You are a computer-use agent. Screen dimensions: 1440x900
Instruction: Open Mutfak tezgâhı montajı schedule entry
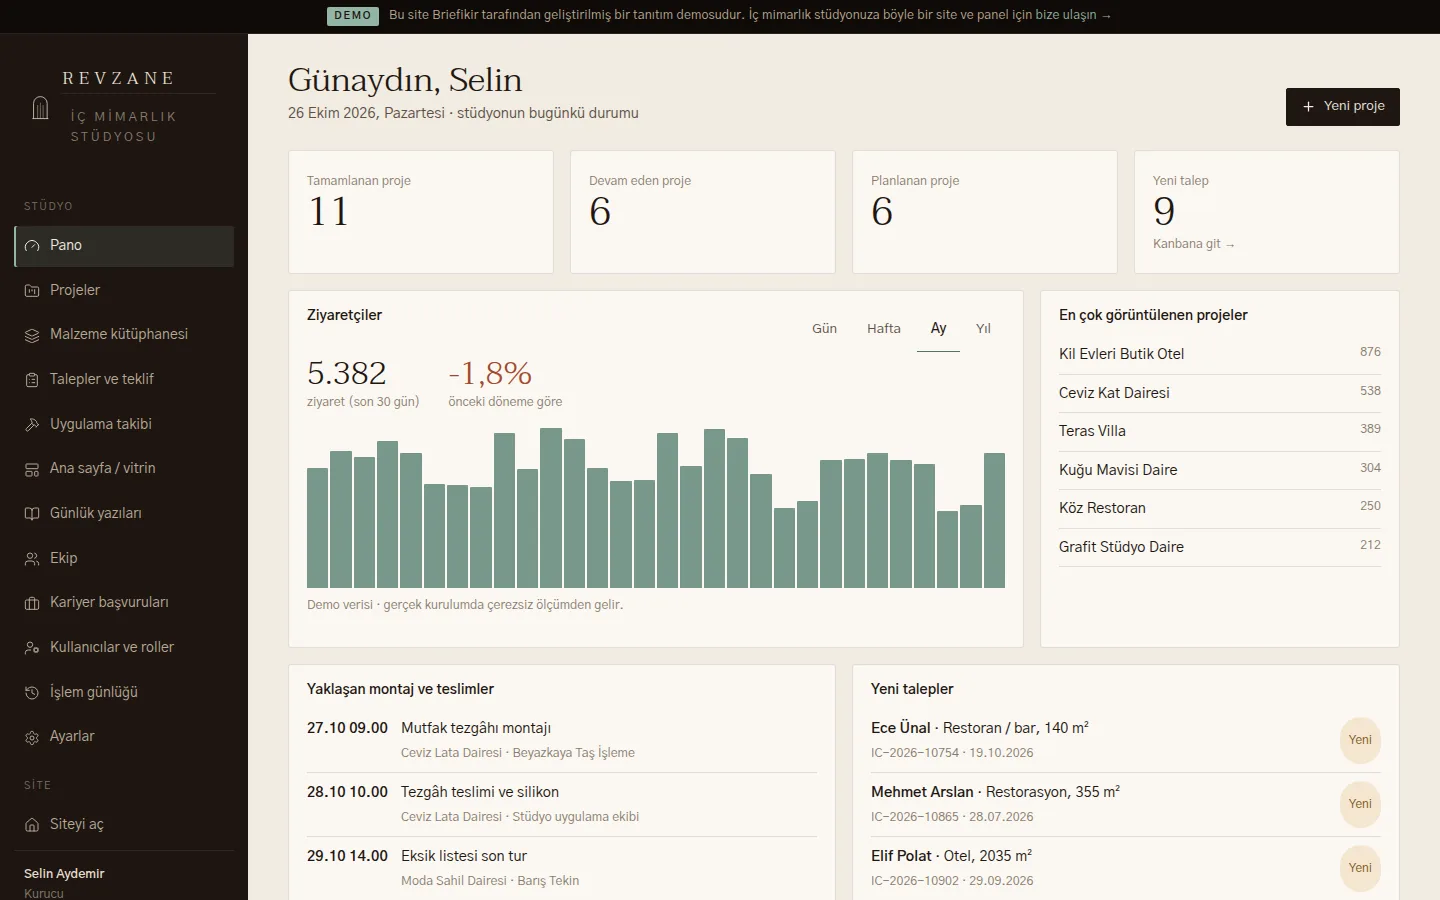tap(562, 740)
